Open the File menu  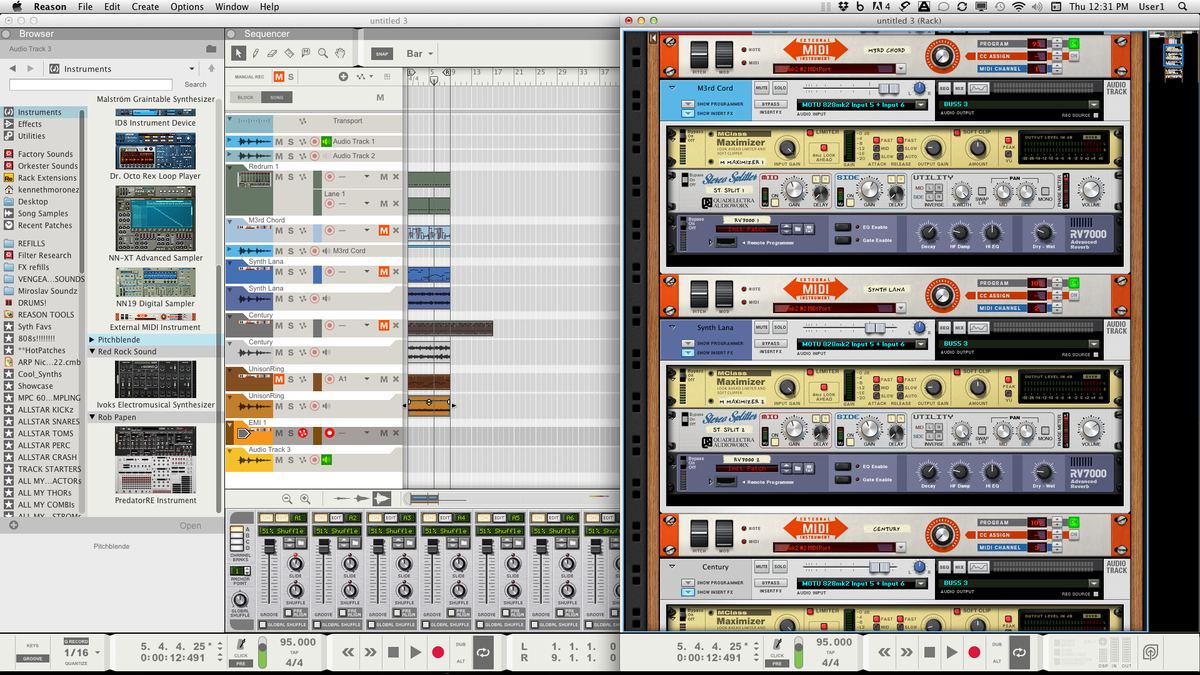point(85,7)
